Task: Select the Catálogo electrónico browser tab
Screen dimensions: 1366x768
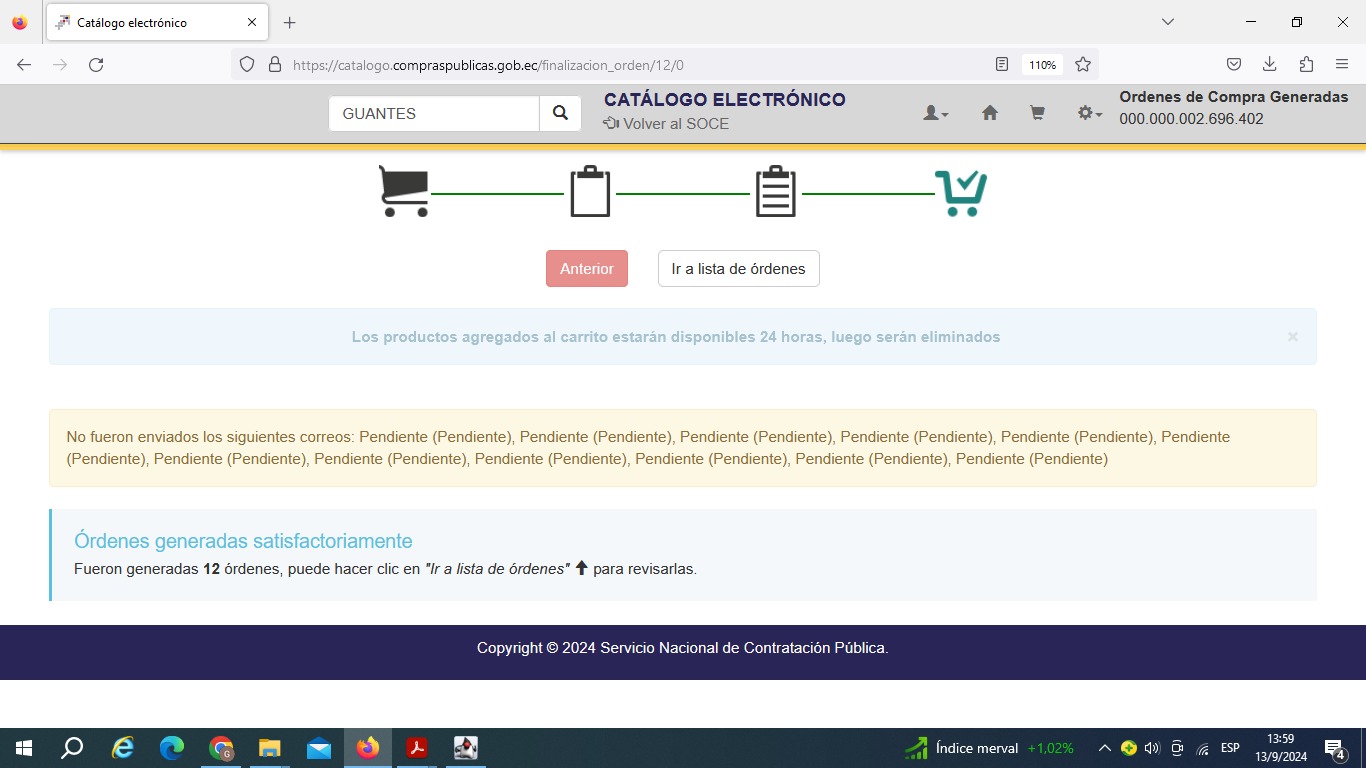Action: [150, 22]
